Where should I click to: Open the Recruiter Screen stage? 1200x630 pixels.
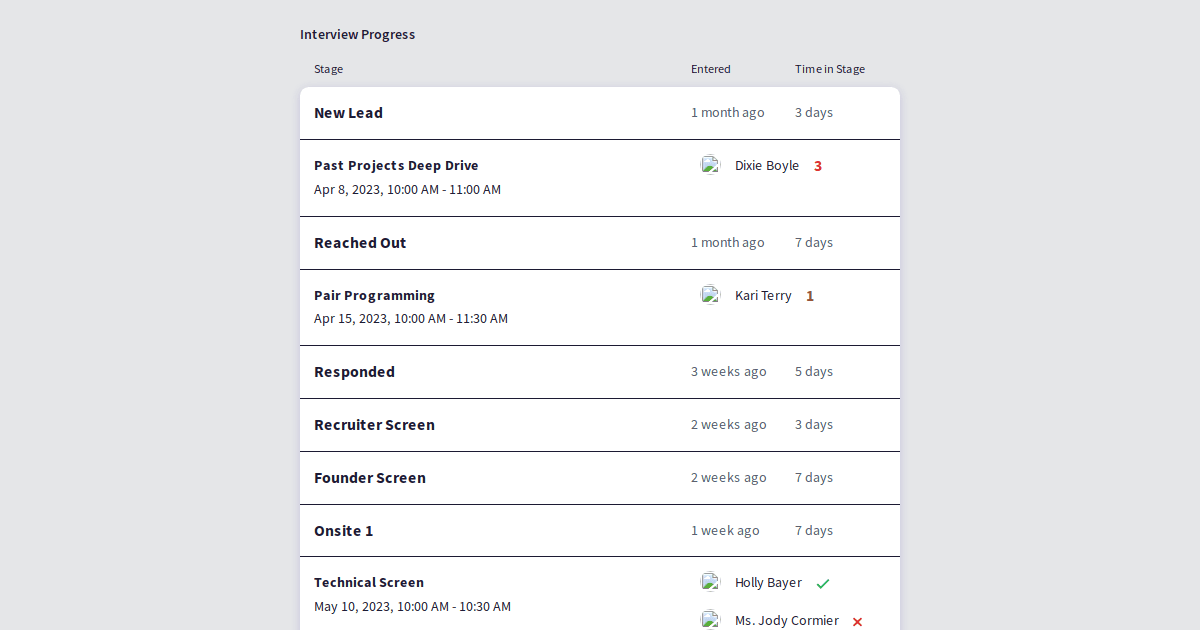(374, 425)
